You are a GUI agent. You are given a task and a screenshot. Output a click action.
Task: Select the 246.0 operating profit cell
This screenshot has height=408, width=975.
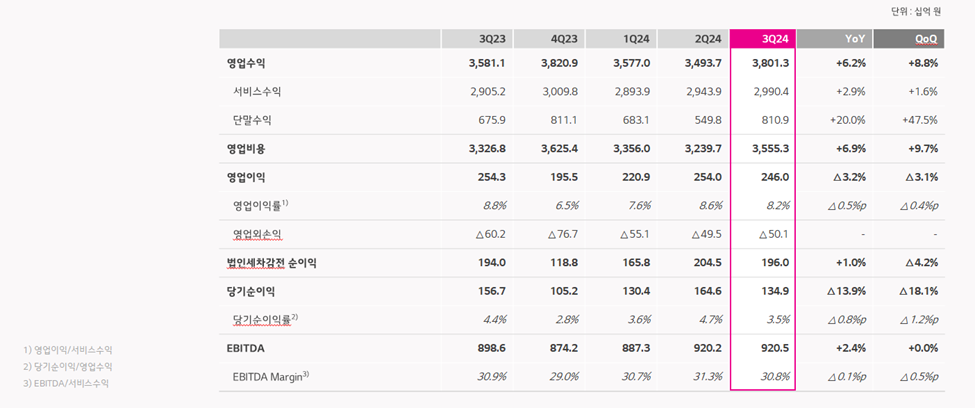777,177
